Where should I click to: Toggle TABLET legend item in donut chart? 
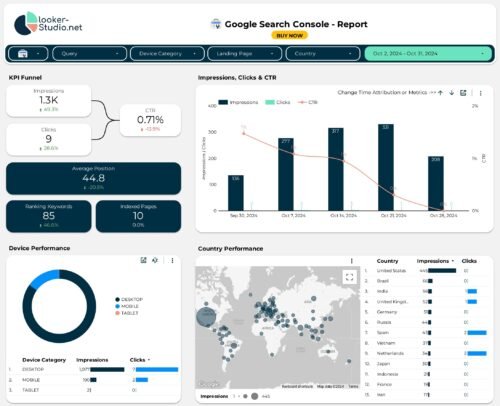click(x=127, y=313)
